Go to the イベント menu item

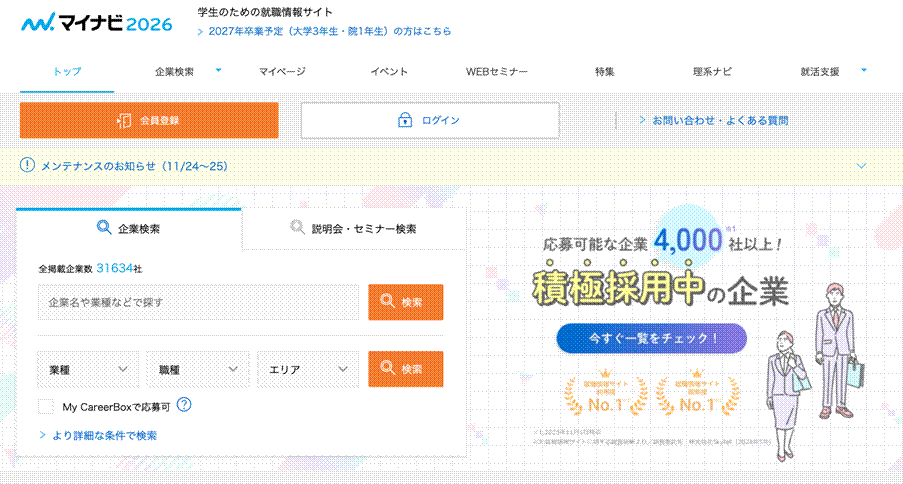[x=389, y=72]
